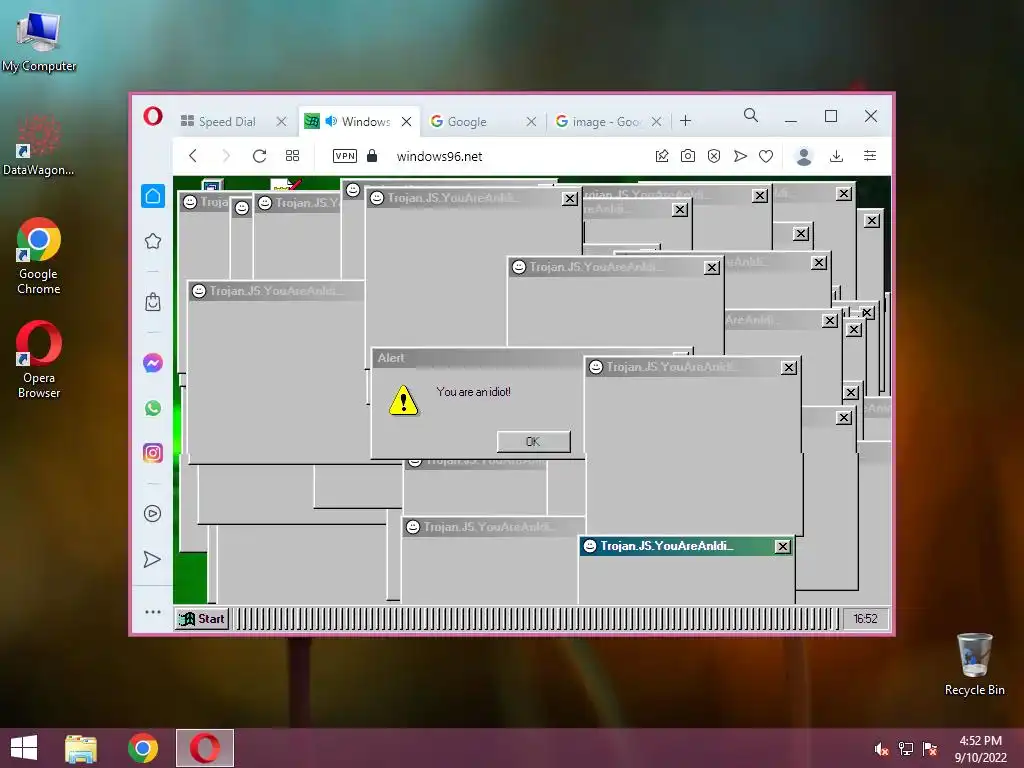Open My Flow send icon in toolbar

(x=740, y=155)
